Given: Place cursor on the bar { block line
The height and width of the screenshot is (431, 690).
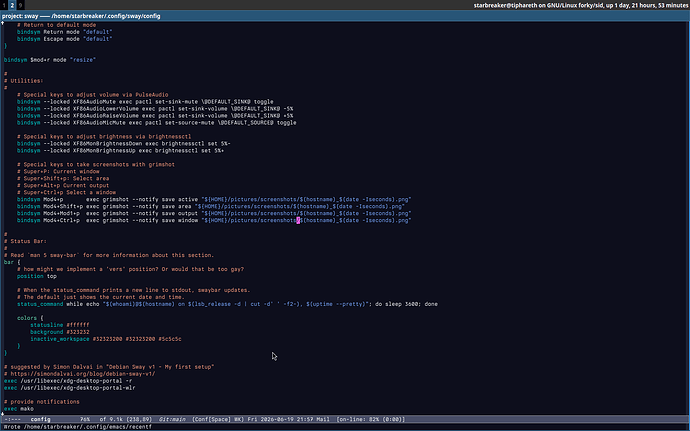Looking at the screenshot, I should tap(12, 262).
